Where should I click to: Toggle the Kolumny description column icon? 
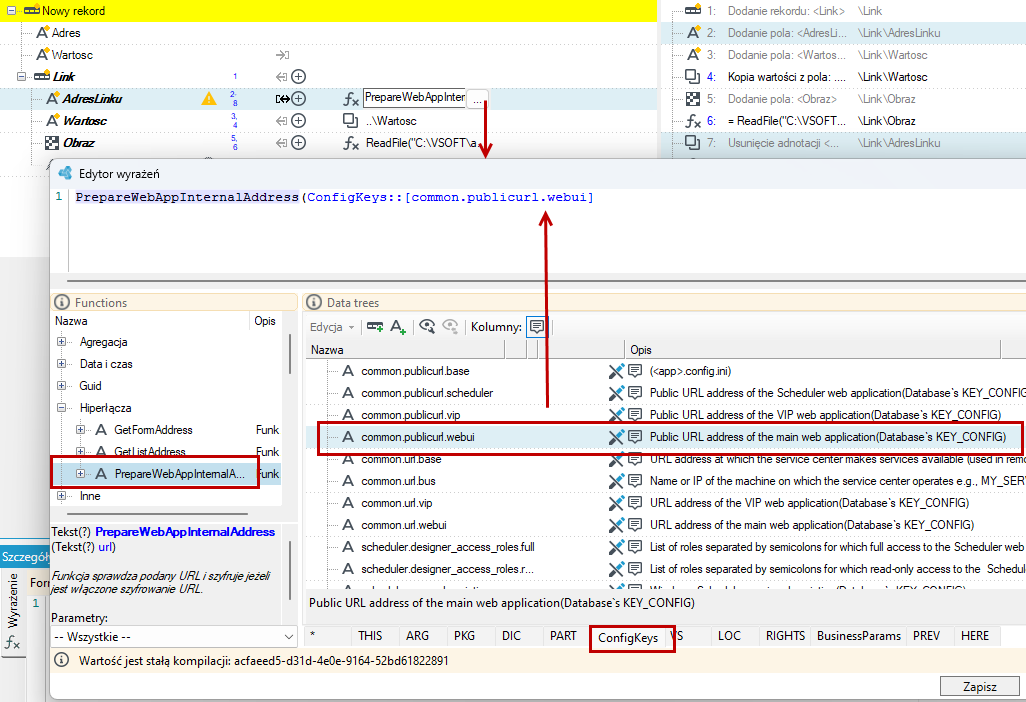click(x=537, y=326)
